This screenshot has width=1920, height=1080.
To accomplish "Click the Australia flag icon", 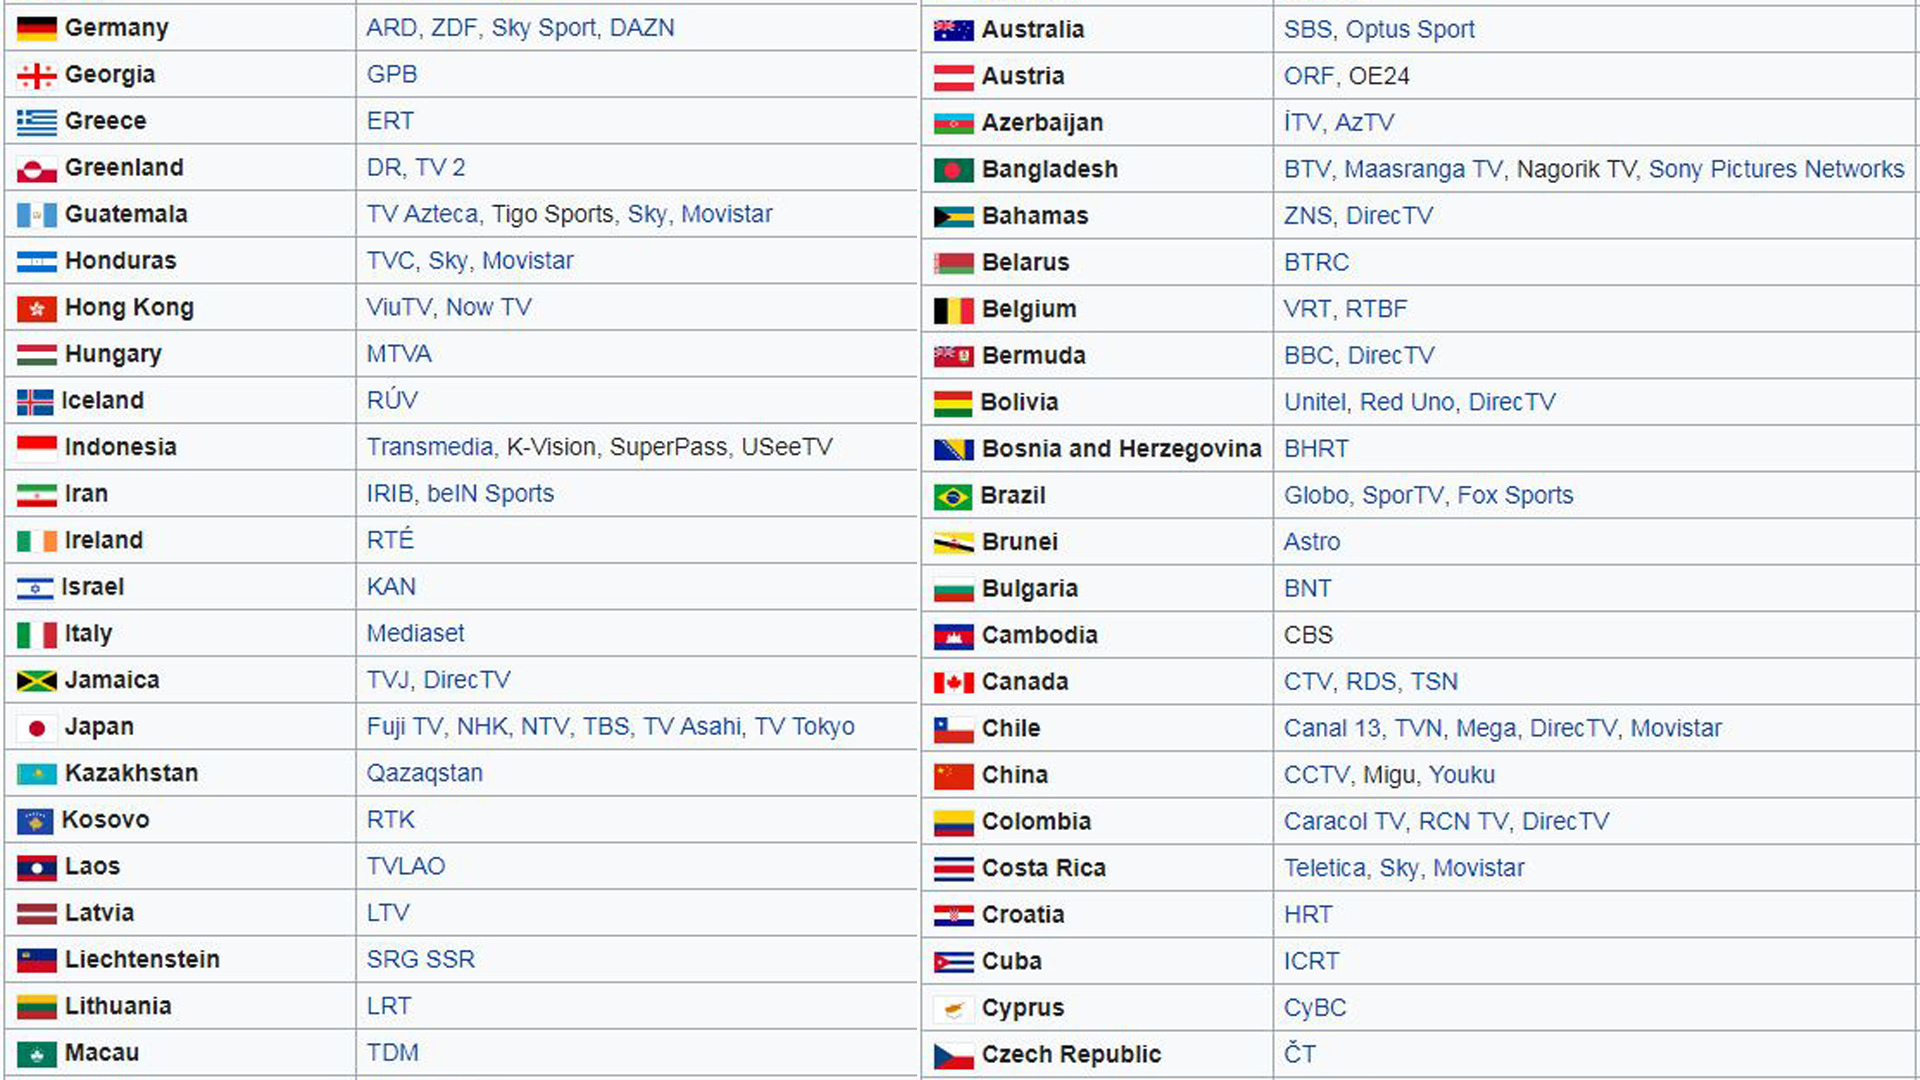I will coord(953,30).
